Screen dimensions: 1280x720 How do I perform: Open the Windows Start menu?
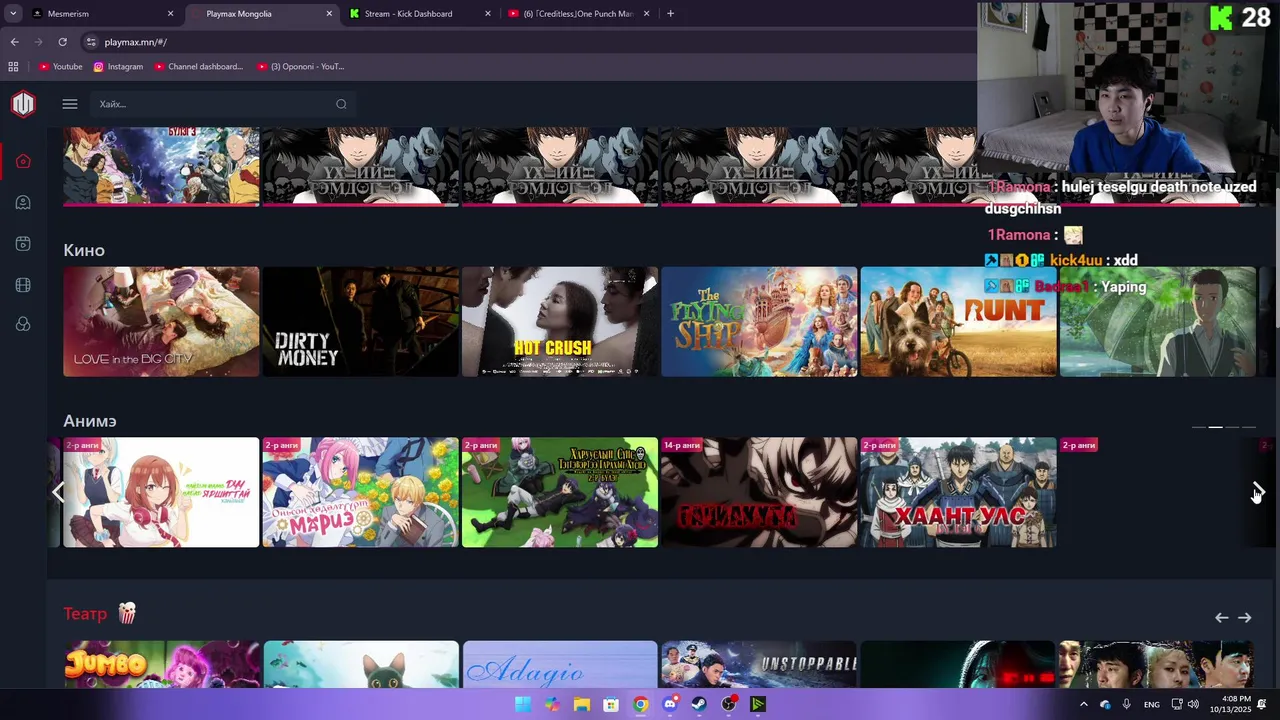tap(523, 704)
